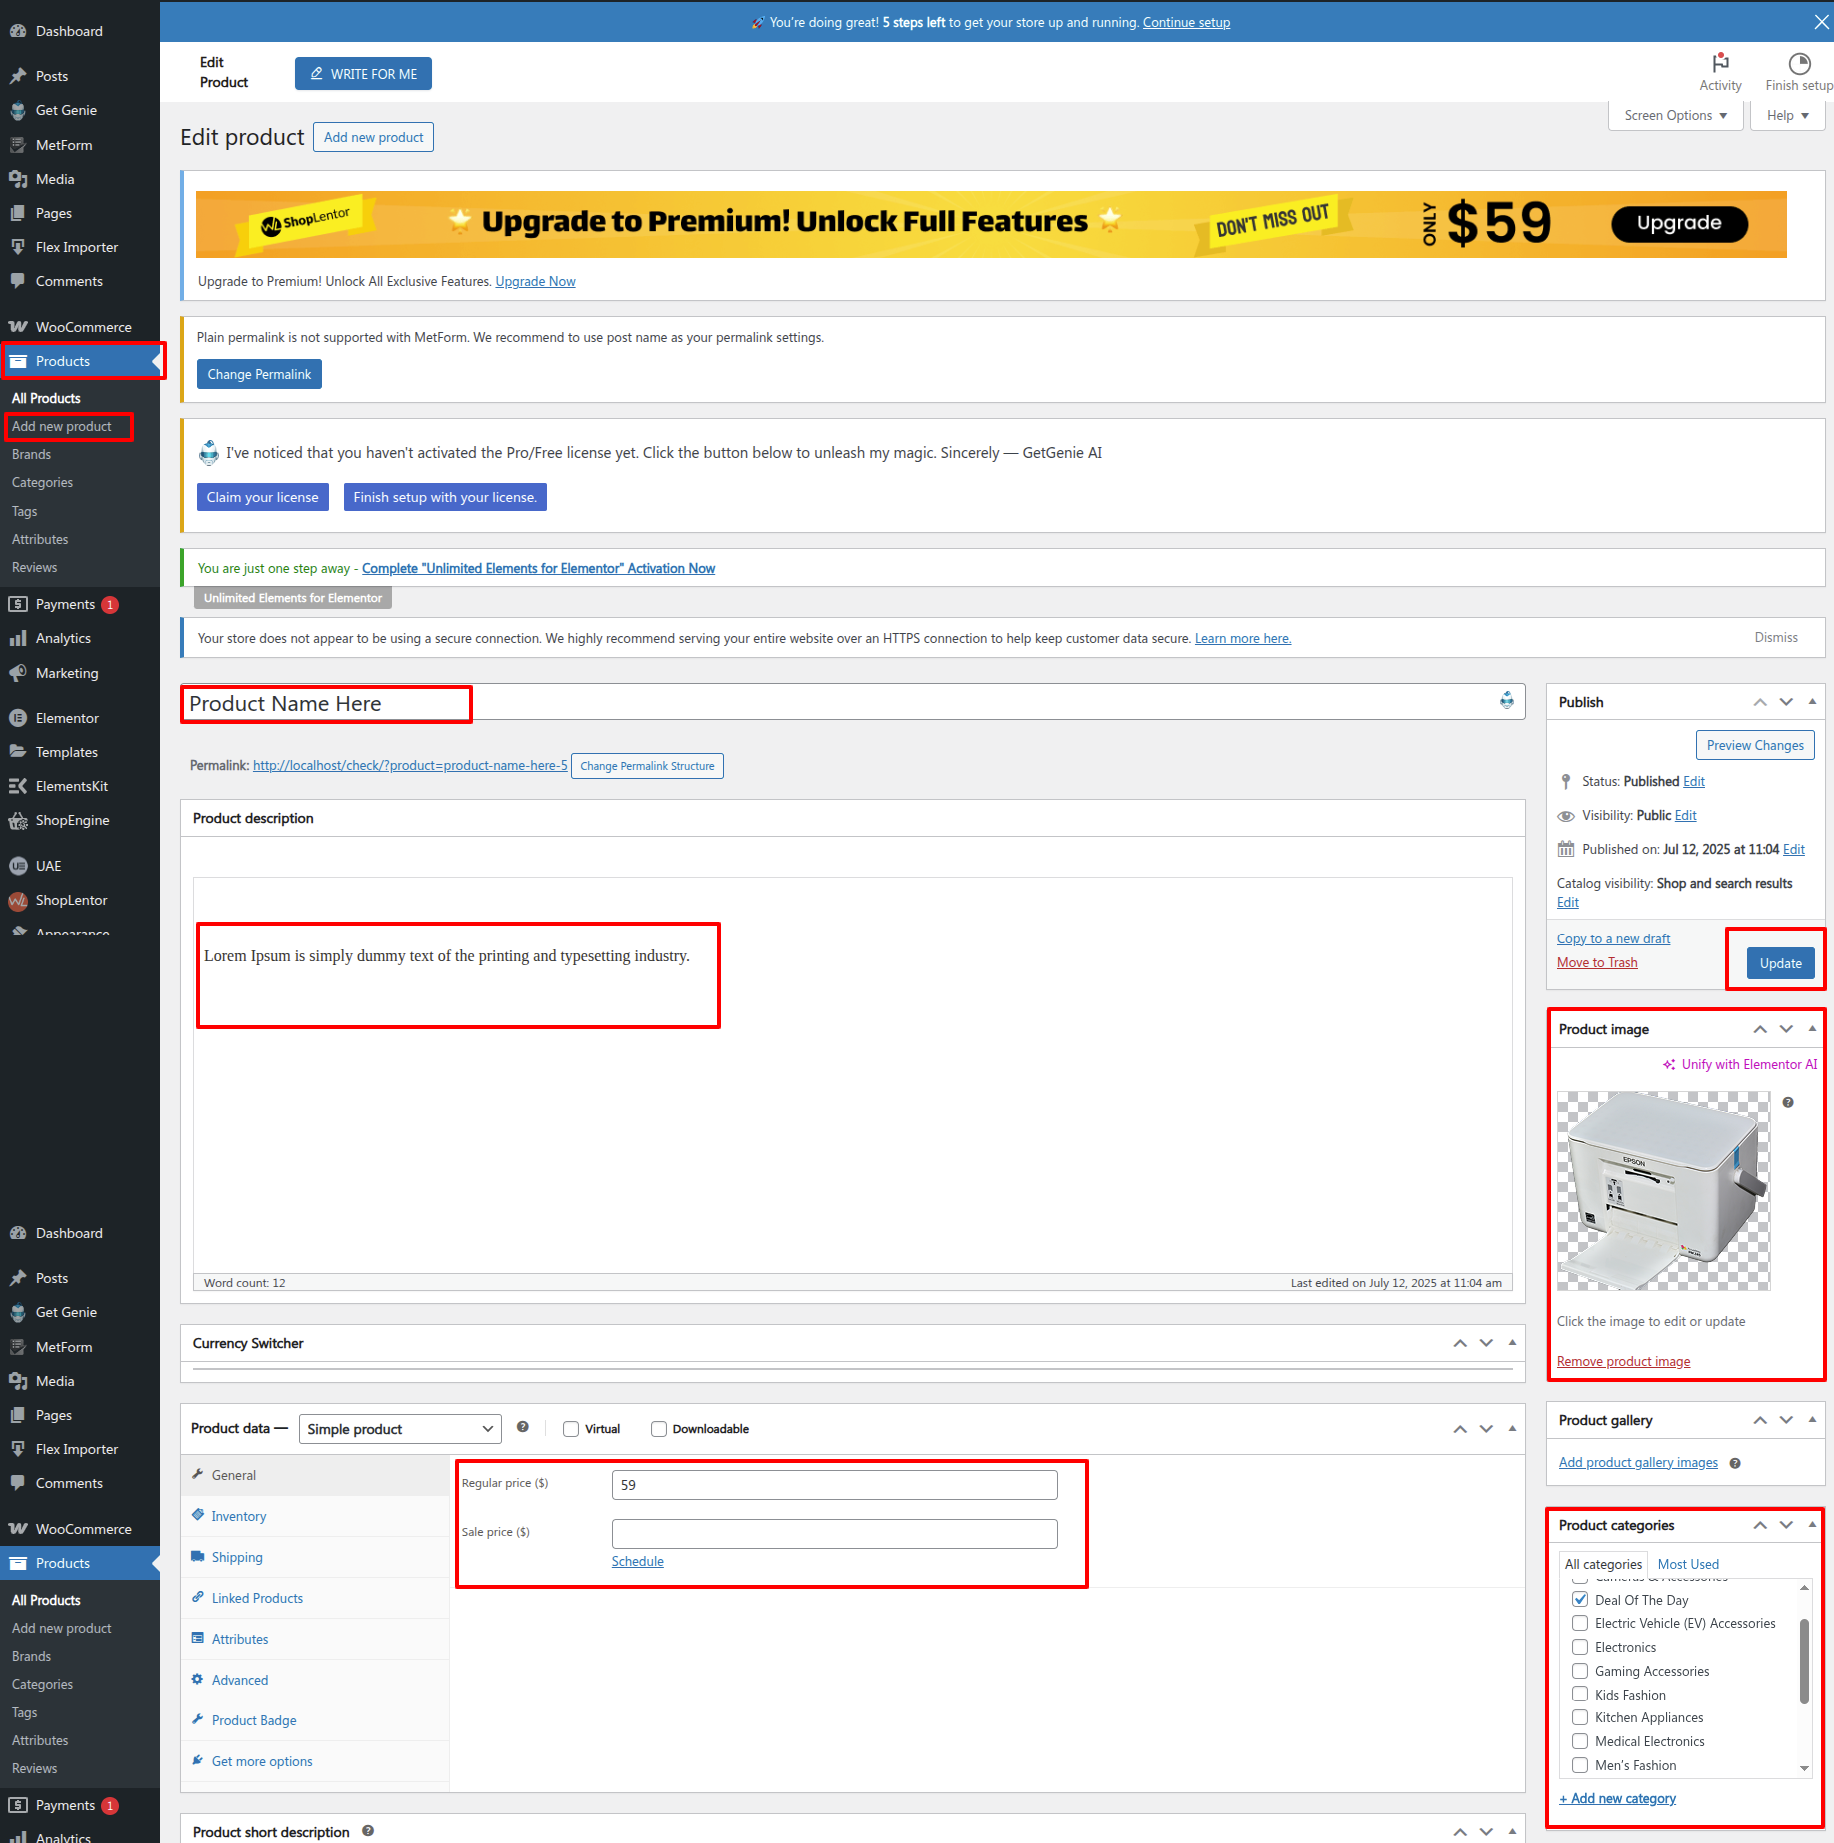Collapse the Product data panel
Screen dimensions: 1834x1843
[x=1512, y=1429]
